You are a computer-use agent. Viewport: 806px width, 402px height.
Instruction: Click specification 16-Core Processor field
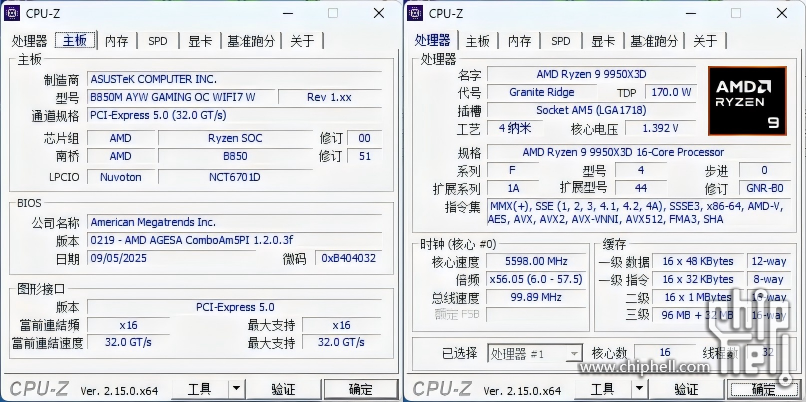coord(638,152)
